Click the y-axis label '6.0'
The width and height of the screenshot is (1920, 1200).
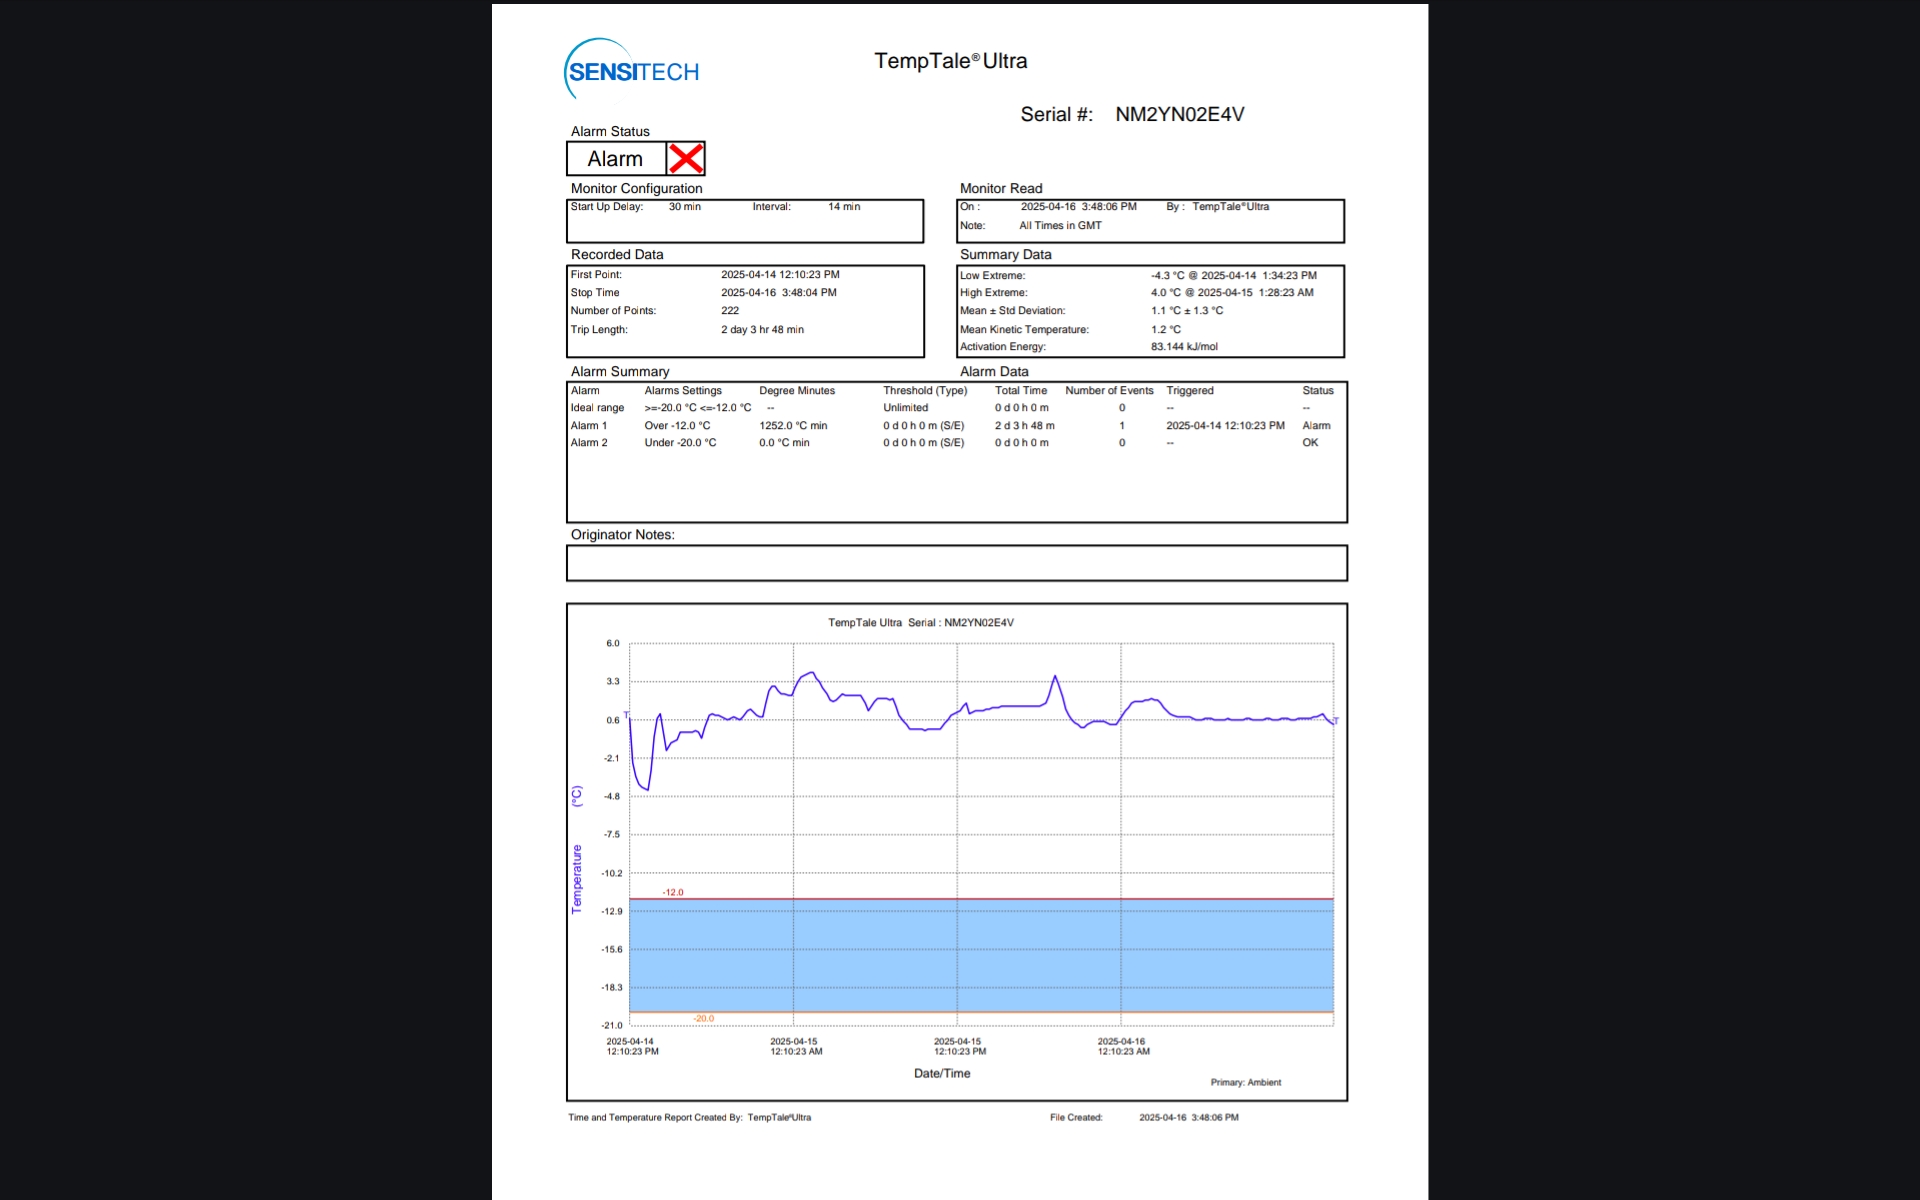613,644
